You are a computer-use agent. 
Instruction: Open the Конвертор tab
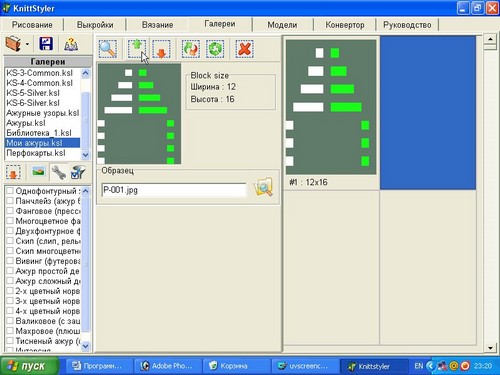[345, 25]
